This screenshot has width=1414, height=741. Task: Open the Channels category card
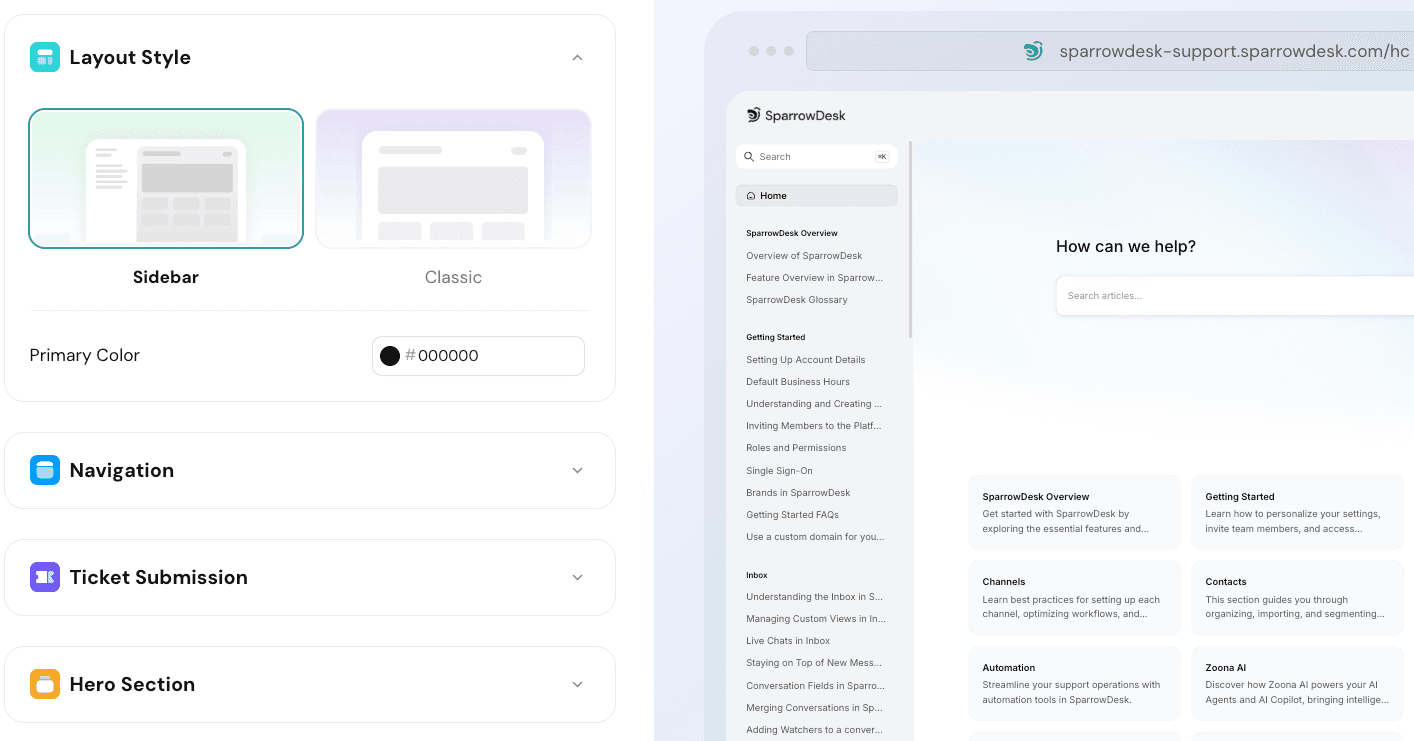[1074, 597]
